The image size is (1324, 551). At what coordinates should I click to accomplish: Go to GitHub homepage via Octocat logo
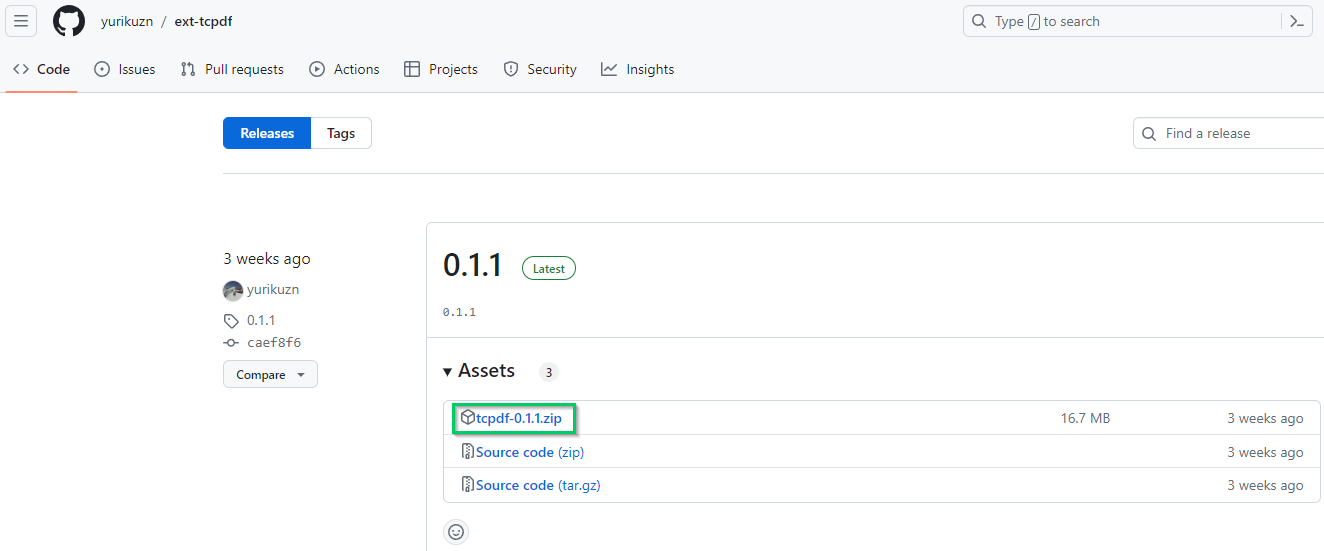pos(69,21)
